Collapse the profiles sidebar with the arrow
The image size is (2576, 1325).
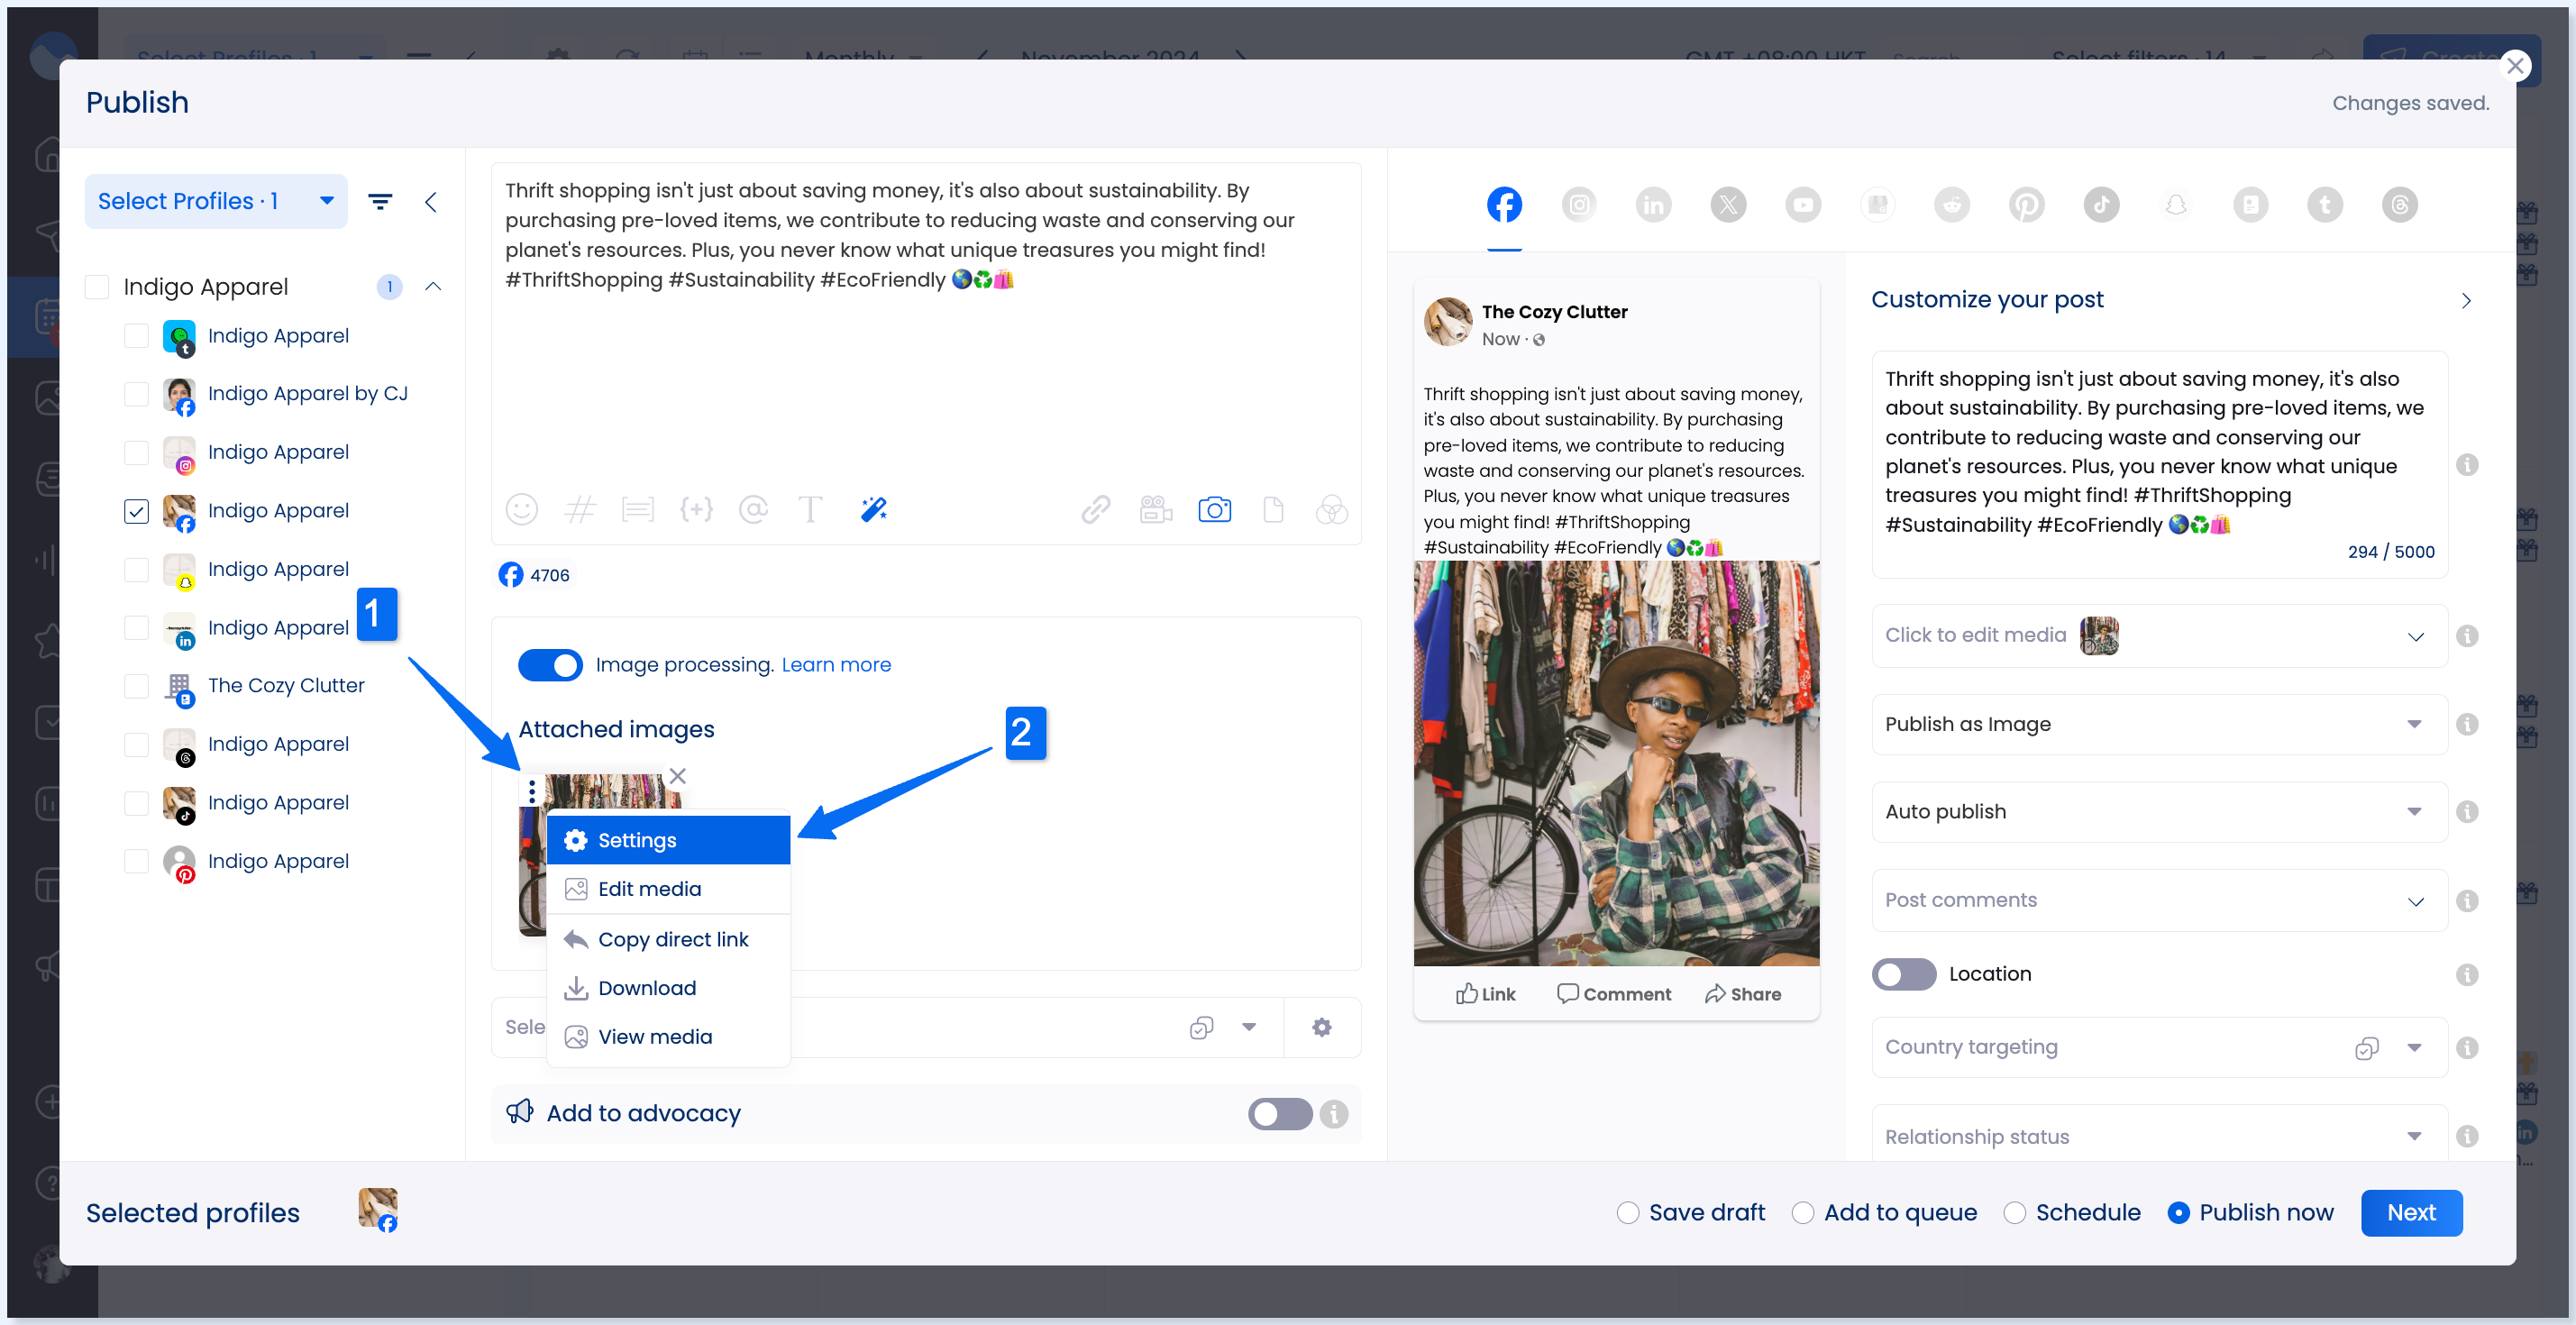[x=431, y=202]
